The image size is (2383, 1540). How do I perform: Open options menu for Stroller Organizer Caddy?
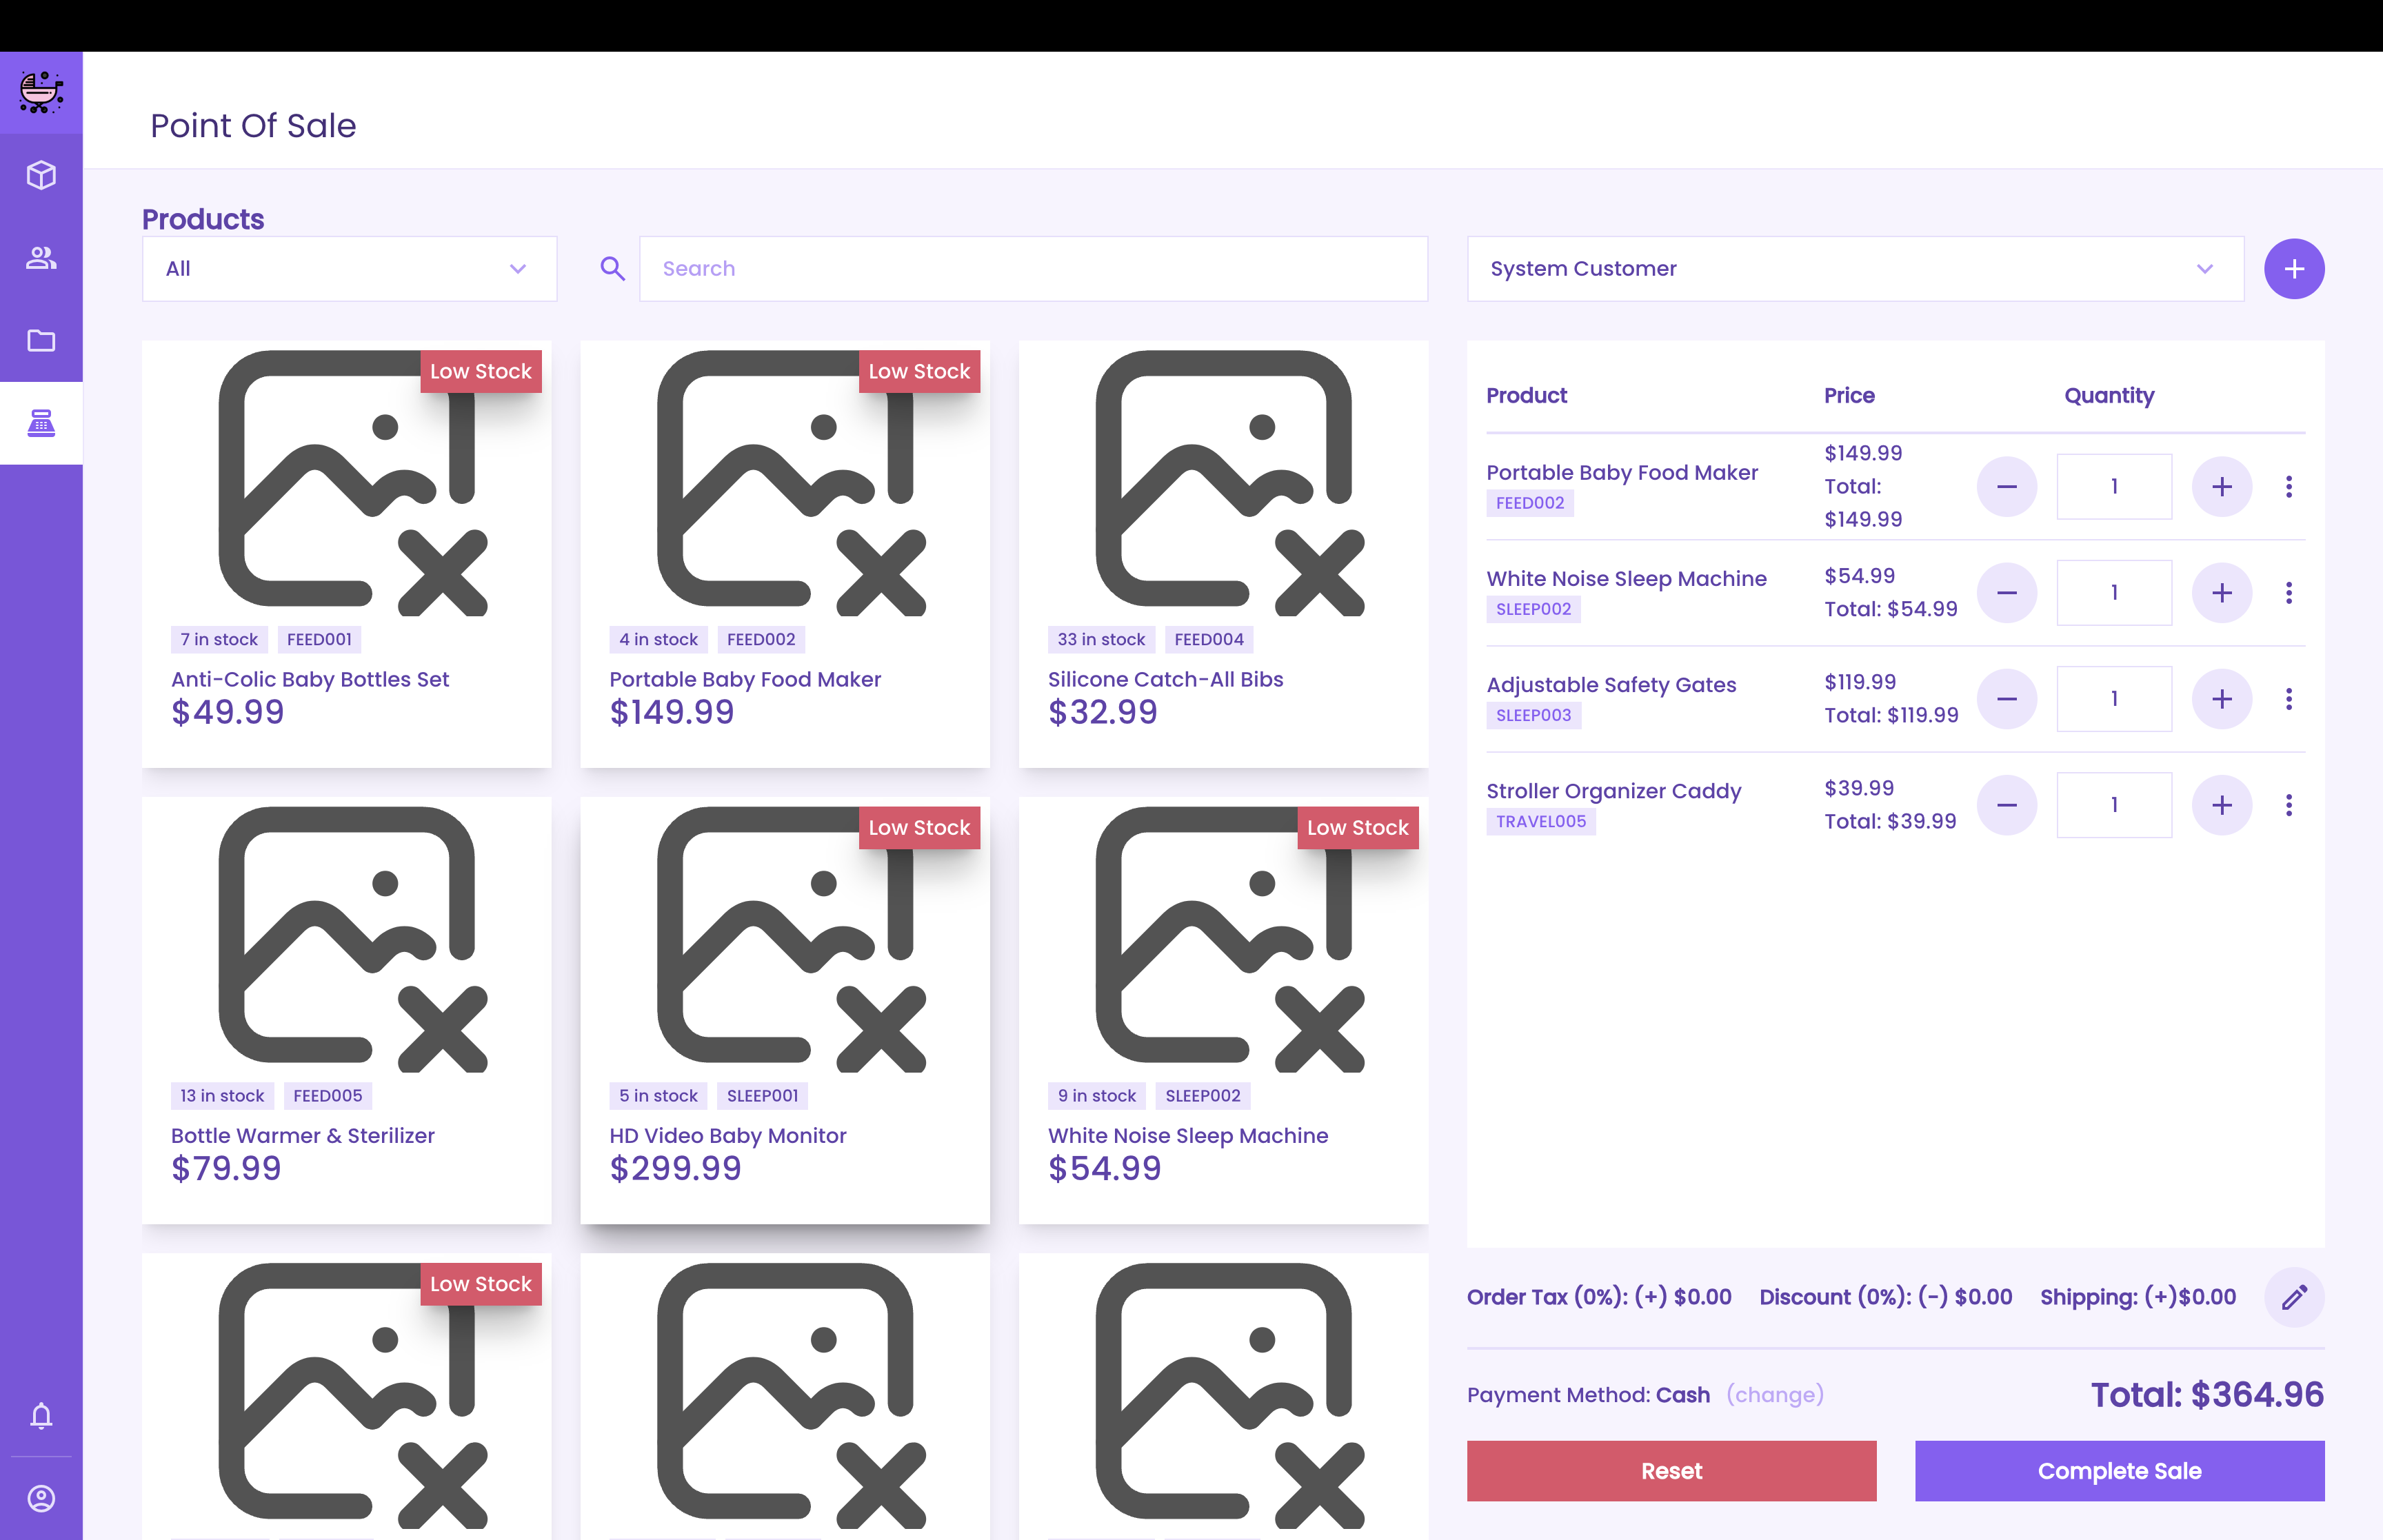tap(2290, 805)
